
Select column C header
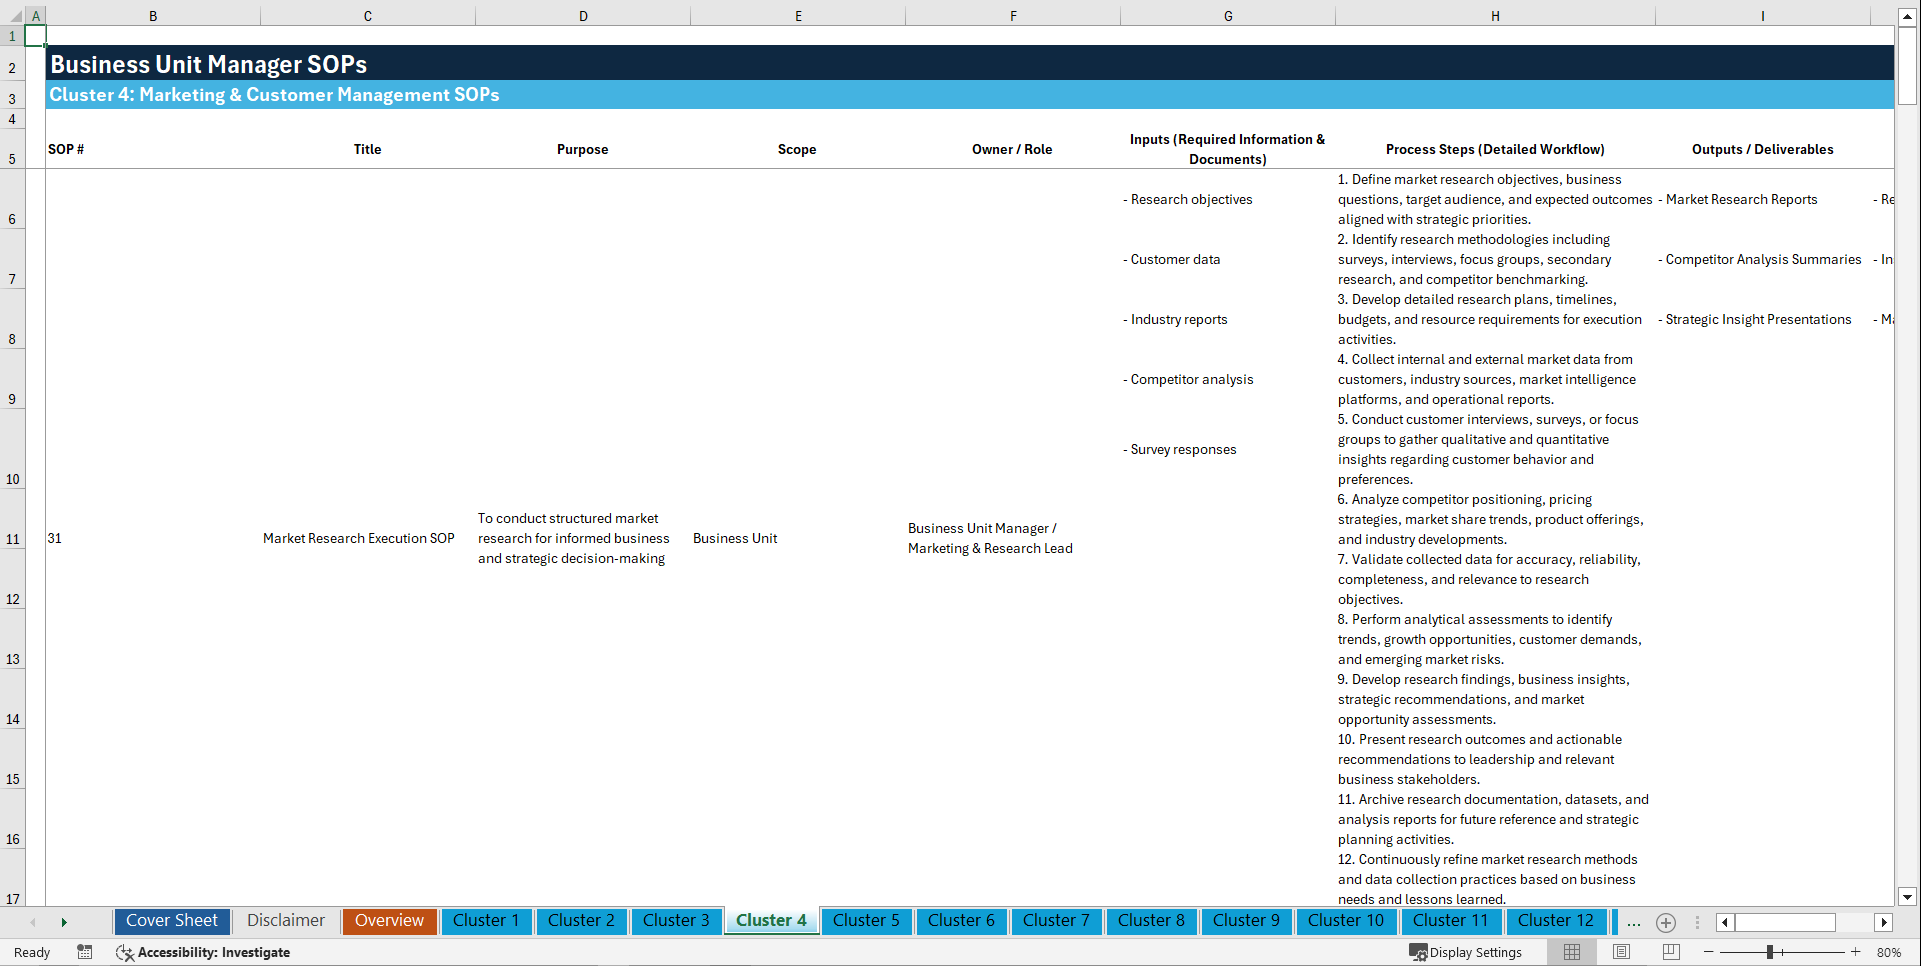tap(368, 16)
